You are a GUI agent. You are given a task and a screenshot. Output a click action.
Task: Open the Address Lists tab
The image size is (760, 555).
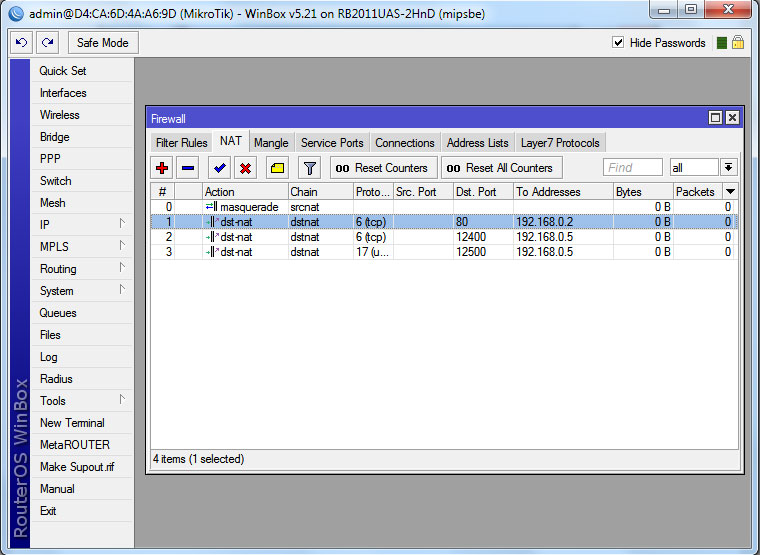click(x=477, y=143)
